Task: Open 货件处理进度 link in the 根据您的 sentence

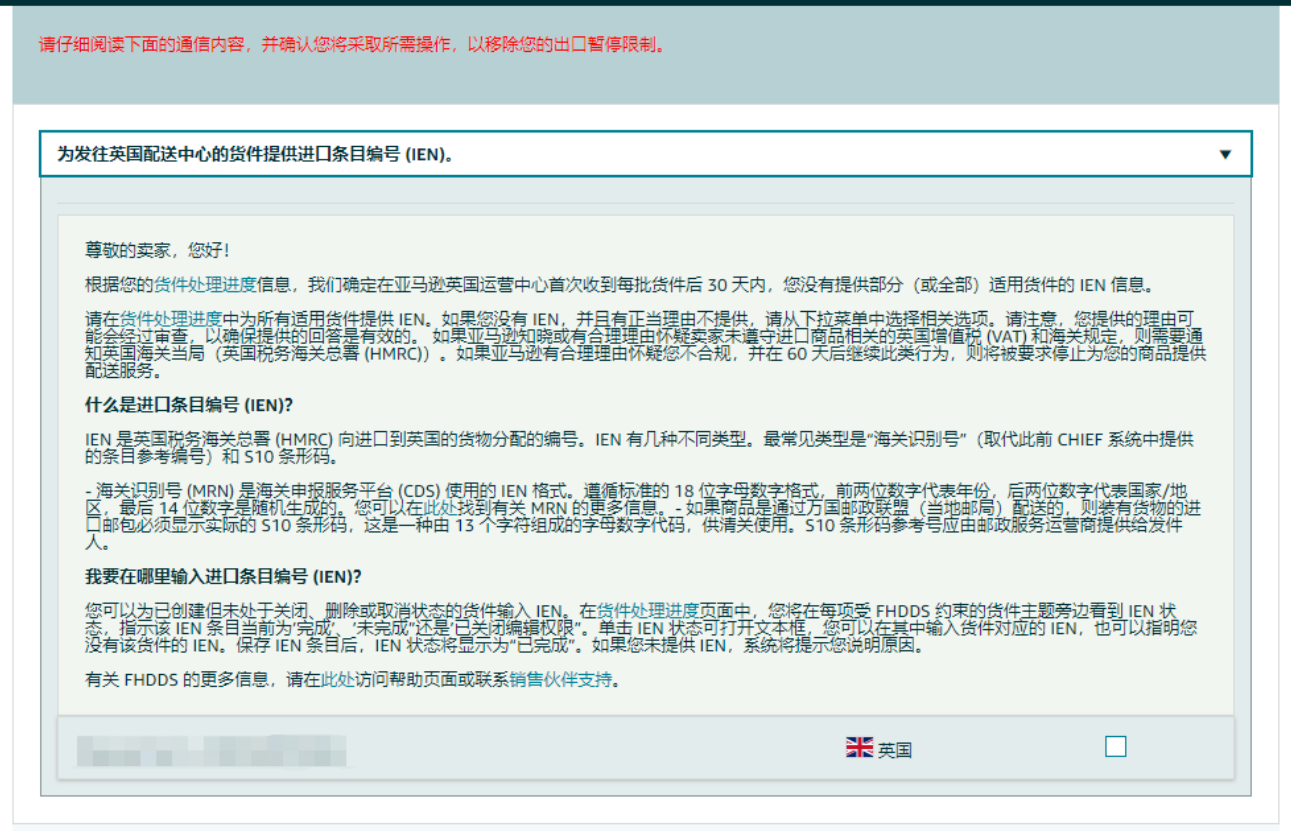Action: 205,285
